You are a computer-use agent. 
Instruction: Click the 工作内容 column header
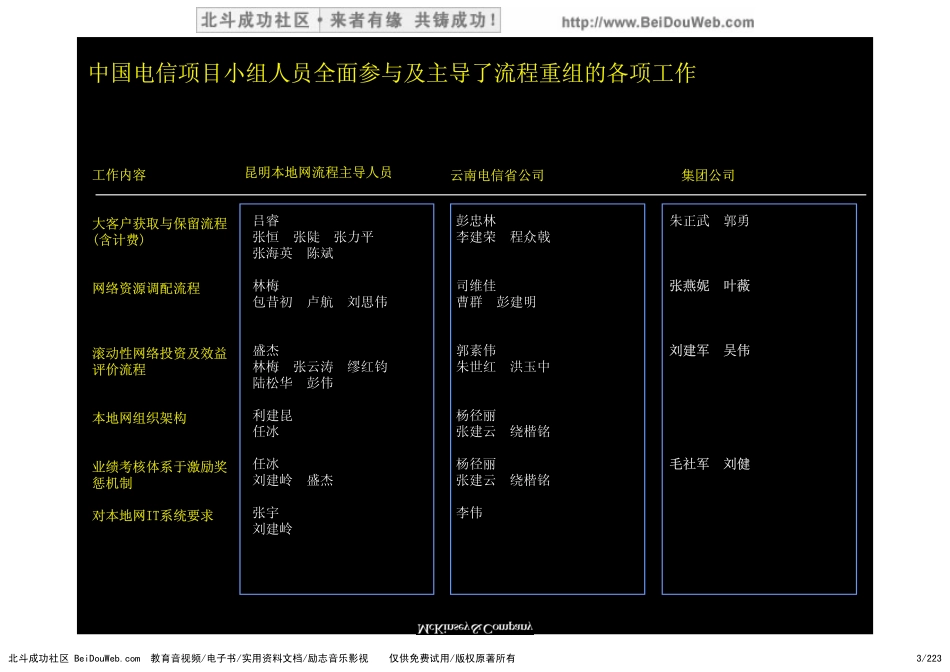119,174
